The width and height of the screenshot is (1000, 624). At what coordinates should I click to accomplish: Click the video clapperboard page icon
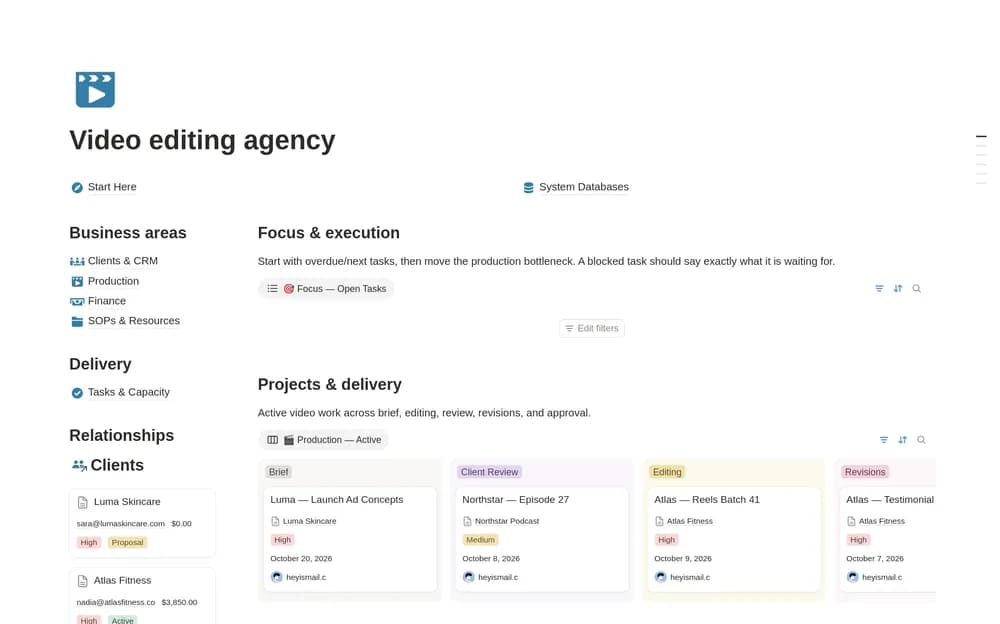(95, 89)
